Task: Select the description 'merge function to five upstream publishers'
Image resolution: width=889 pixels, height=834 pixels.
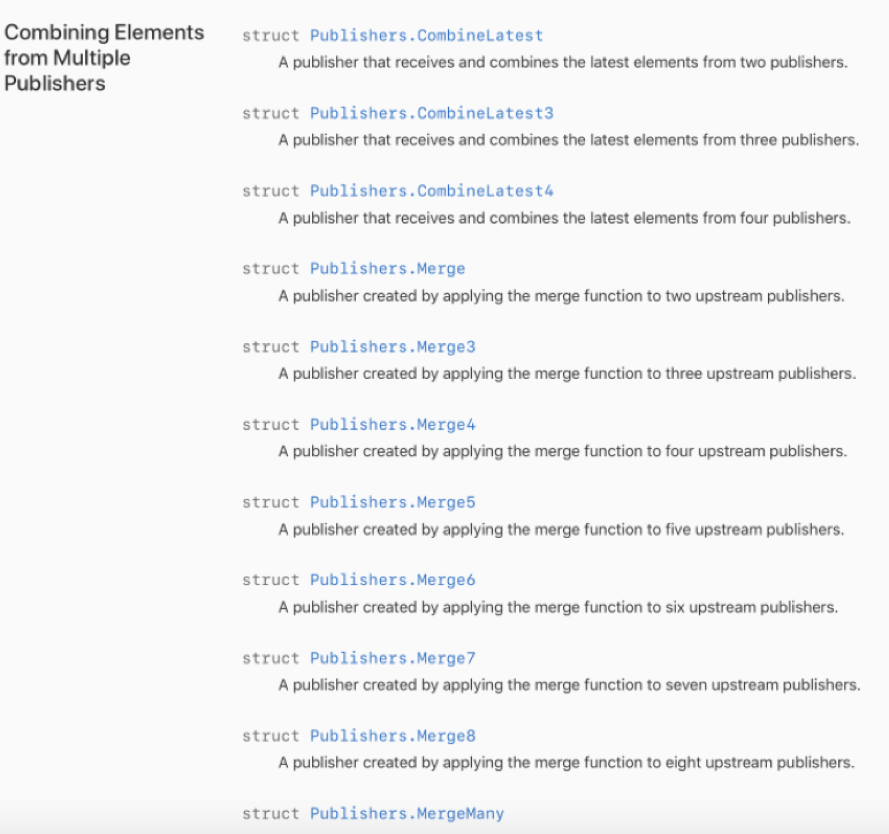Action: coord(561,530)
